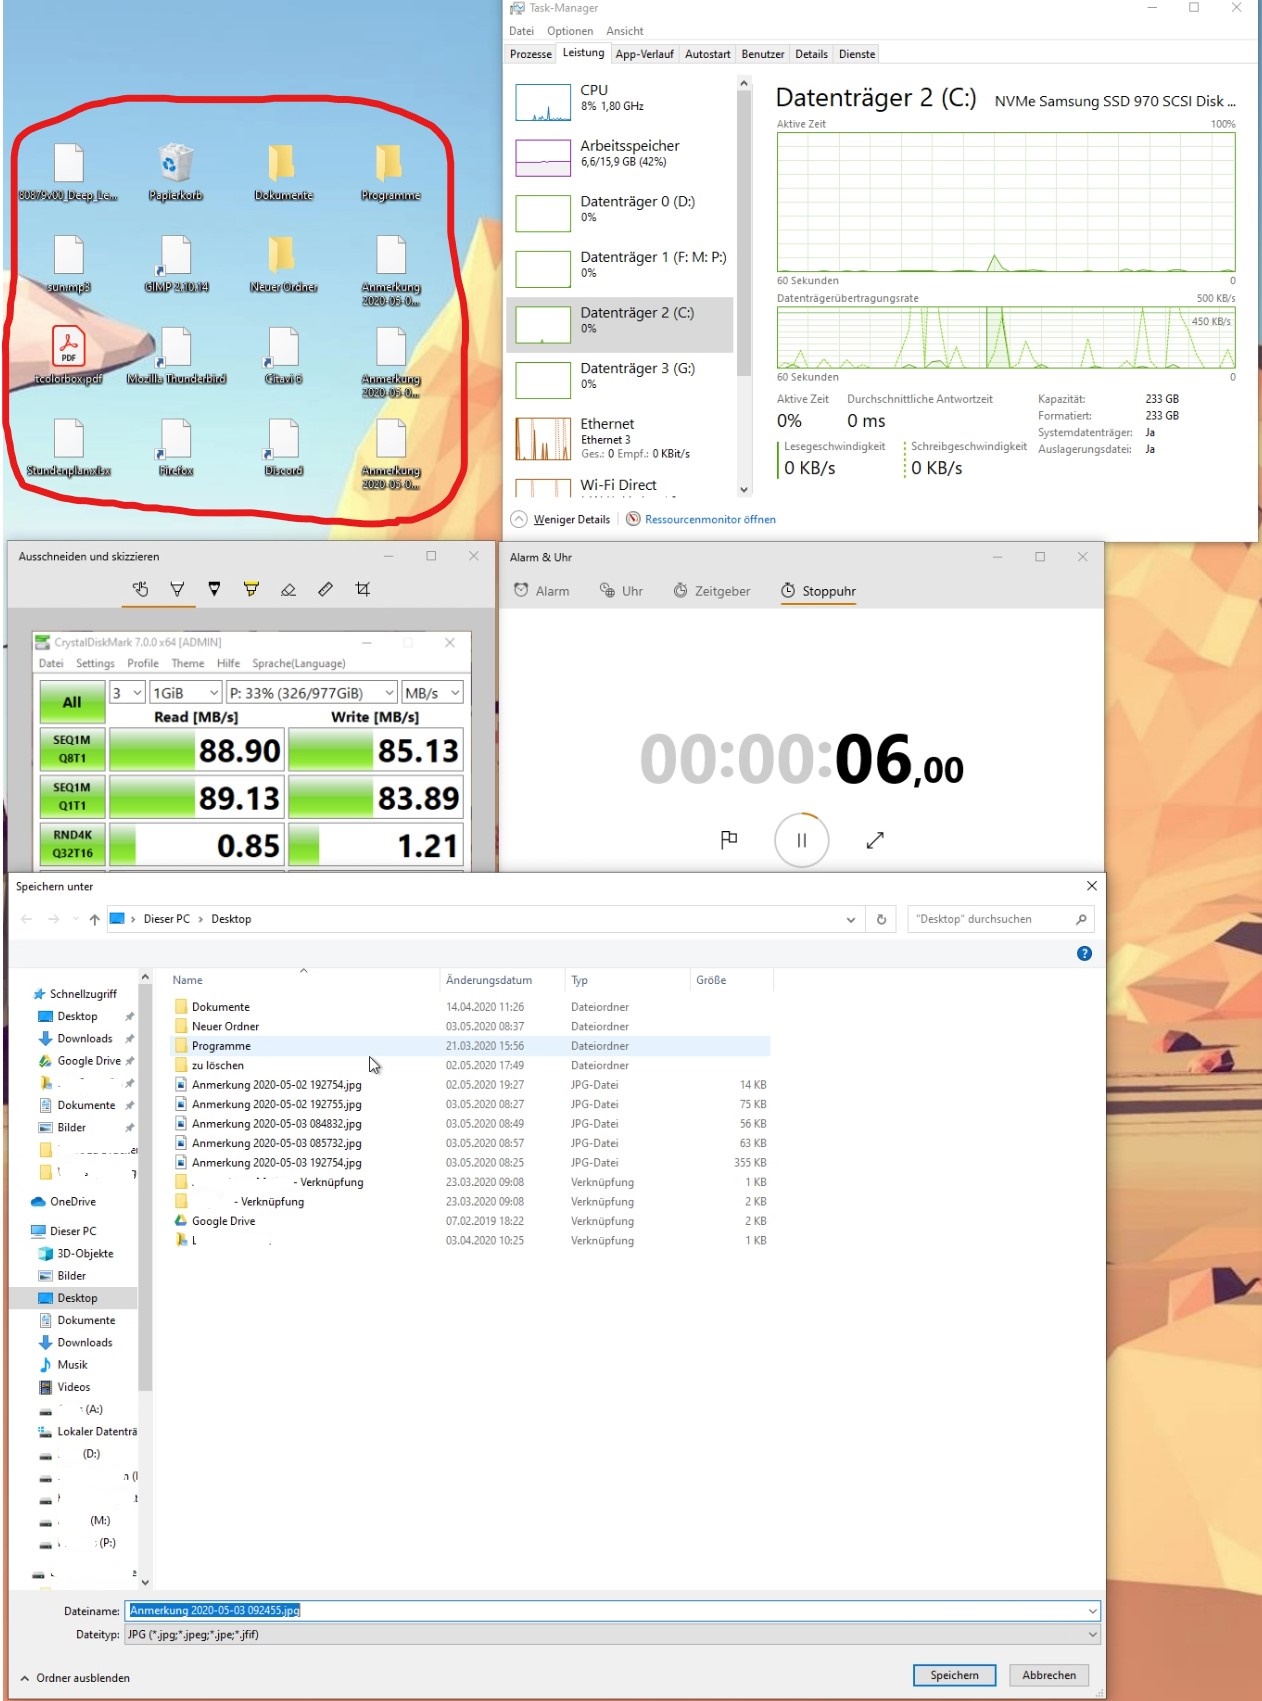Select the Firefox desktop shortcut
This screenshot has height=1701, width=1262.
[x=176, y=447]
